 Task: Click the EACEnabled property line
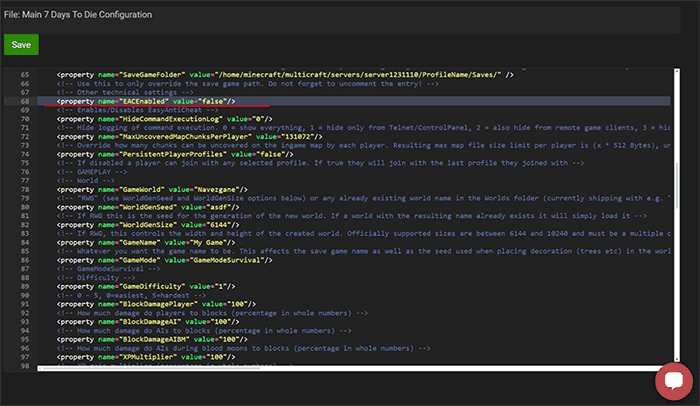click(146, 101)
